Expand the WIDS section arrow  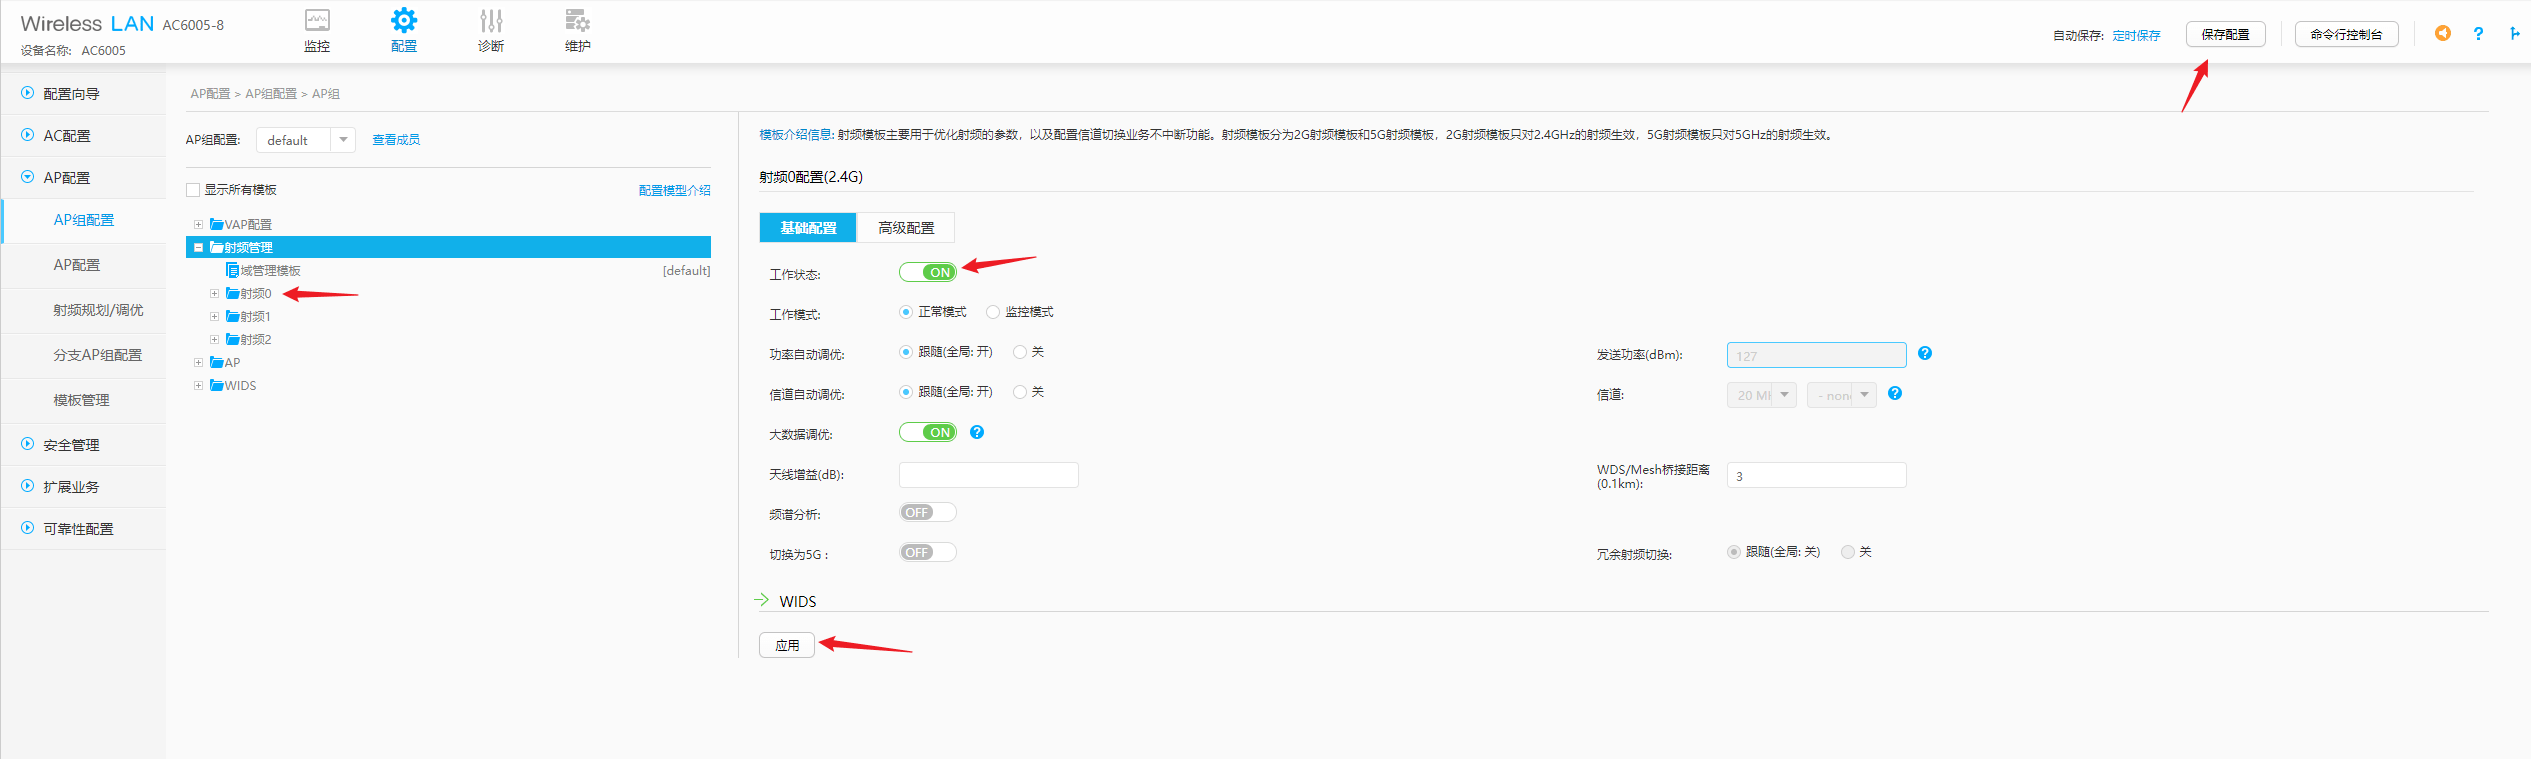point(762,600)
